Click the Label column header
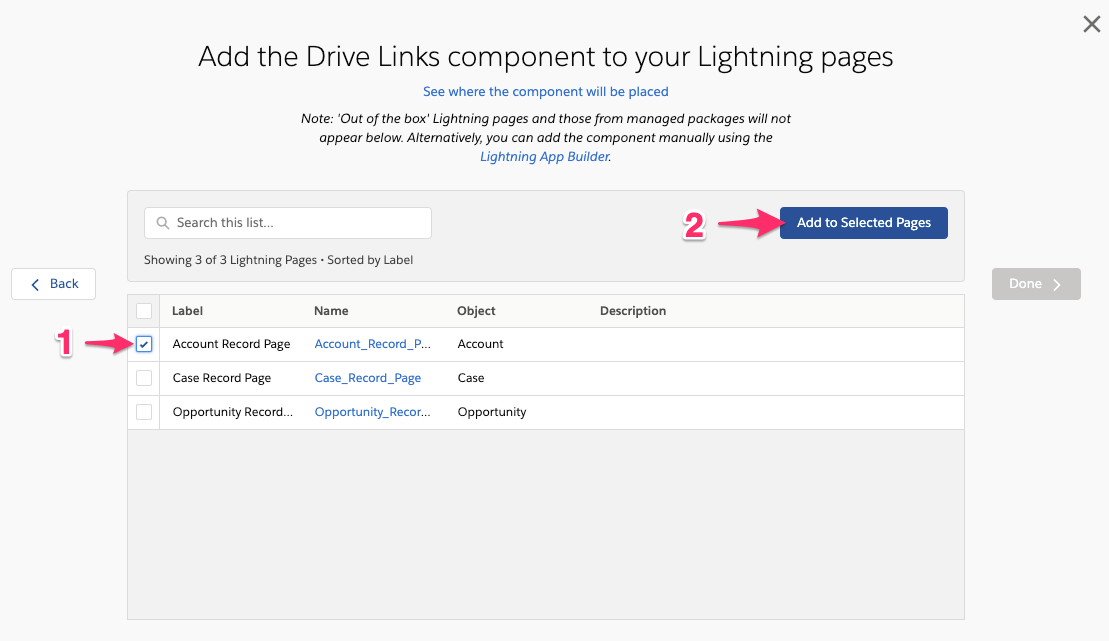 coord(187,311)
